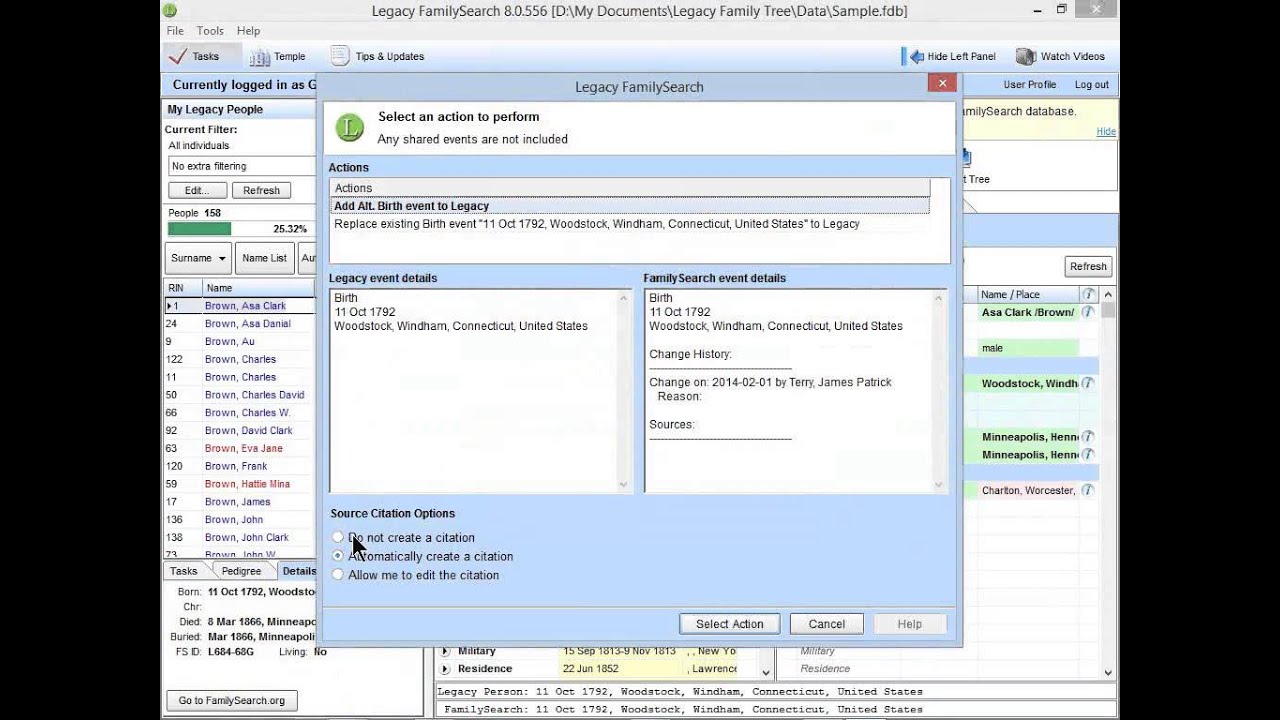Select Brown, Asa Clark in the list

tap(245, 306)
